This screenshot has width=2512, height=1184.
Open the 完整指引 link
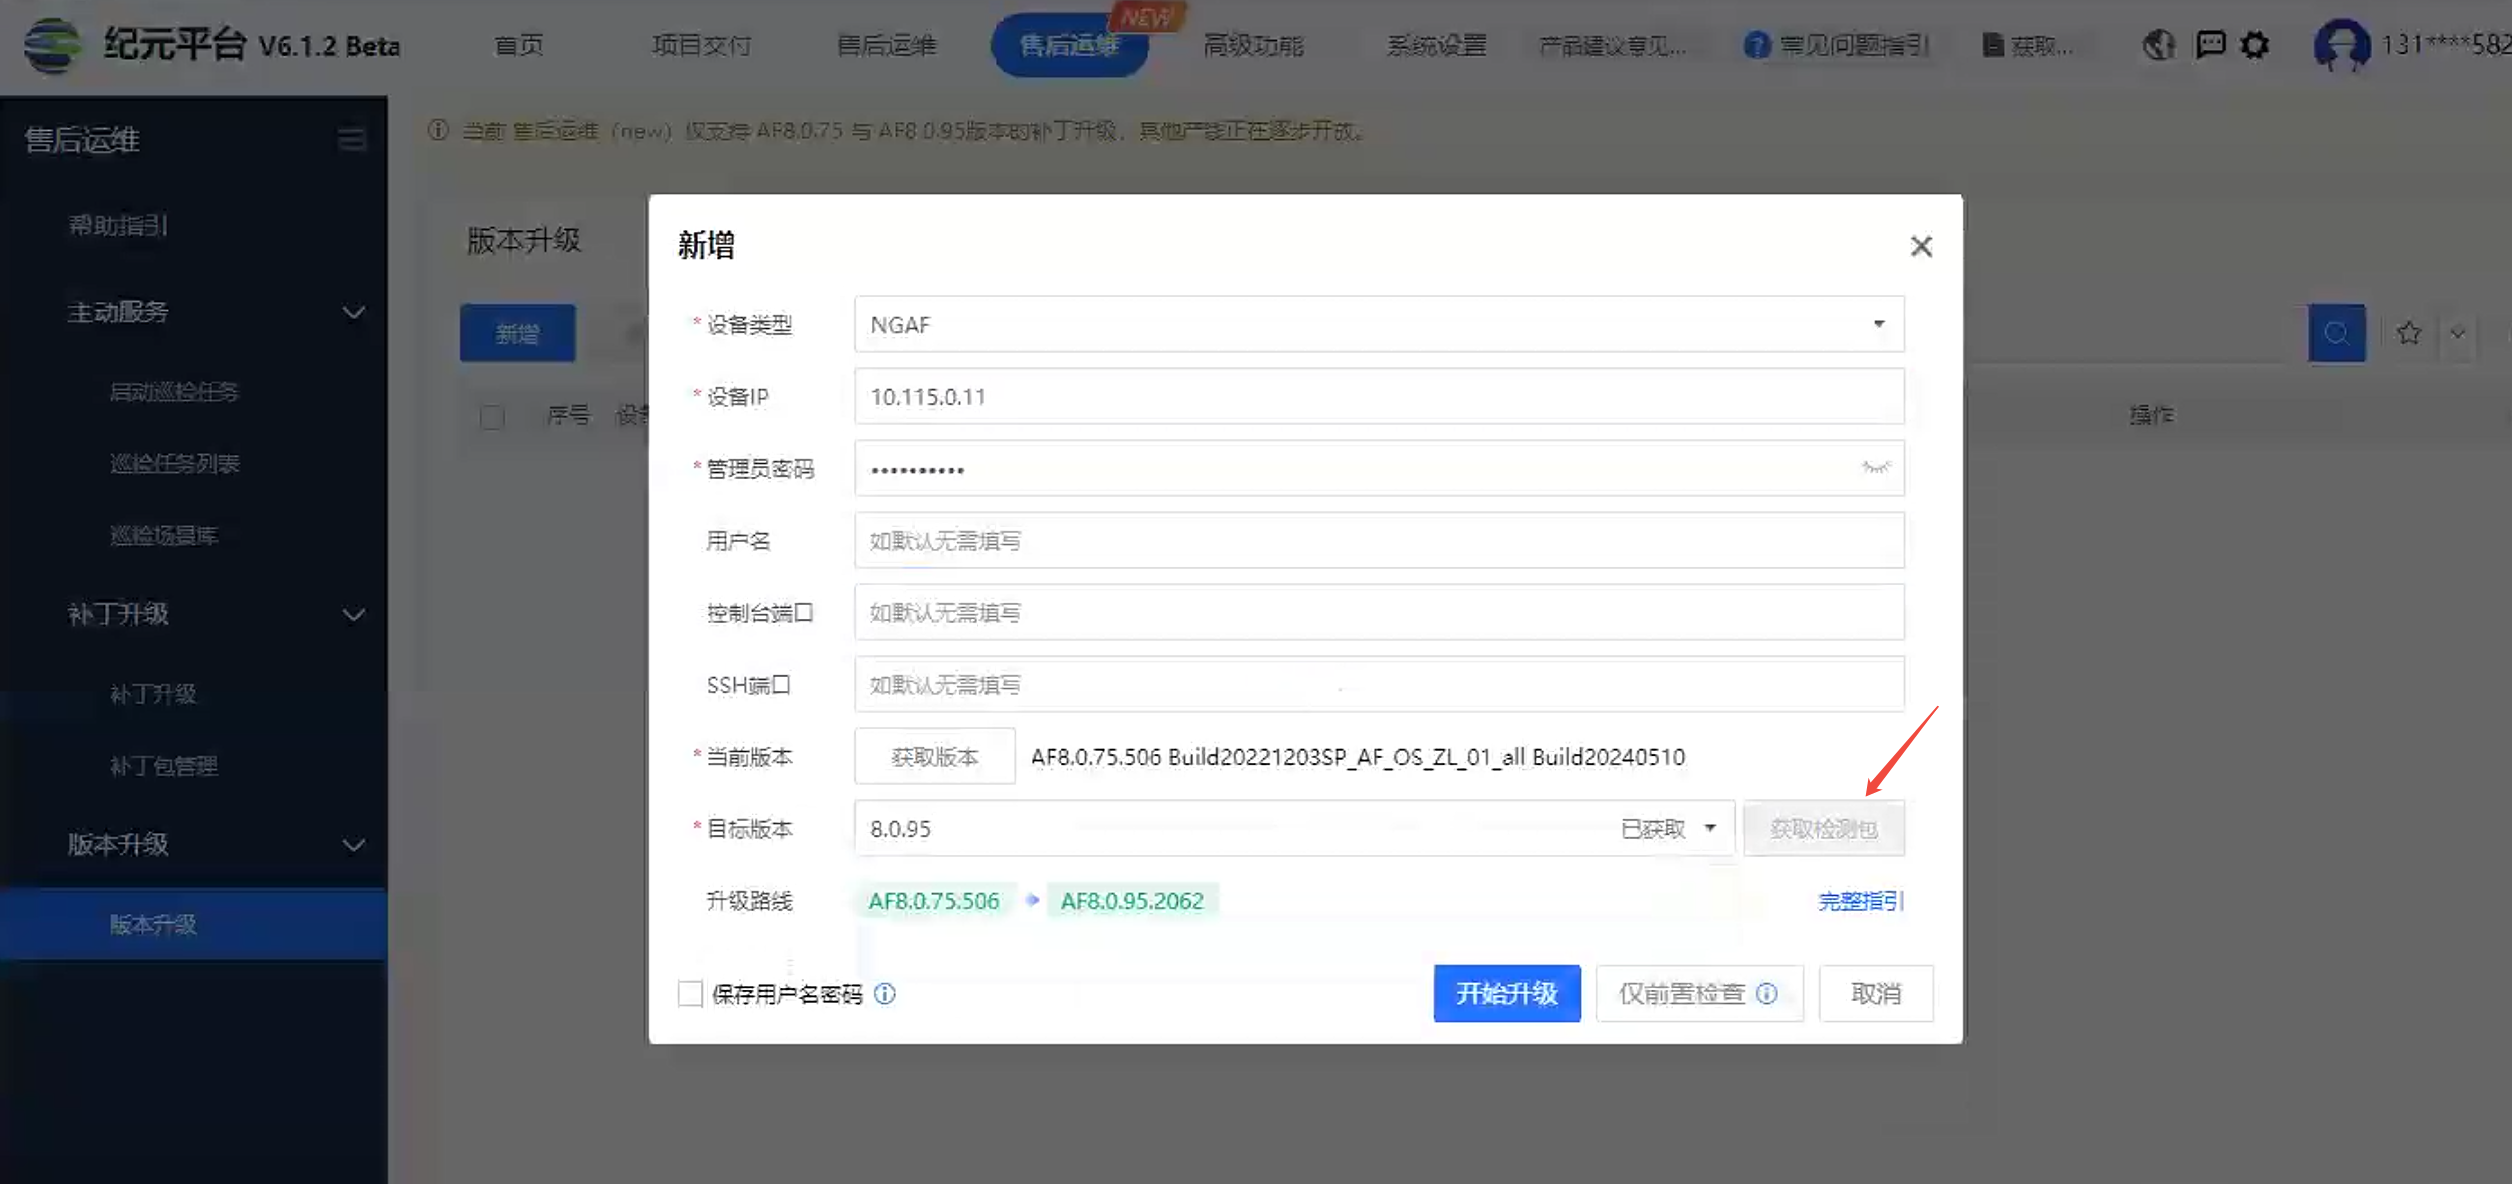coord(1860,901)
